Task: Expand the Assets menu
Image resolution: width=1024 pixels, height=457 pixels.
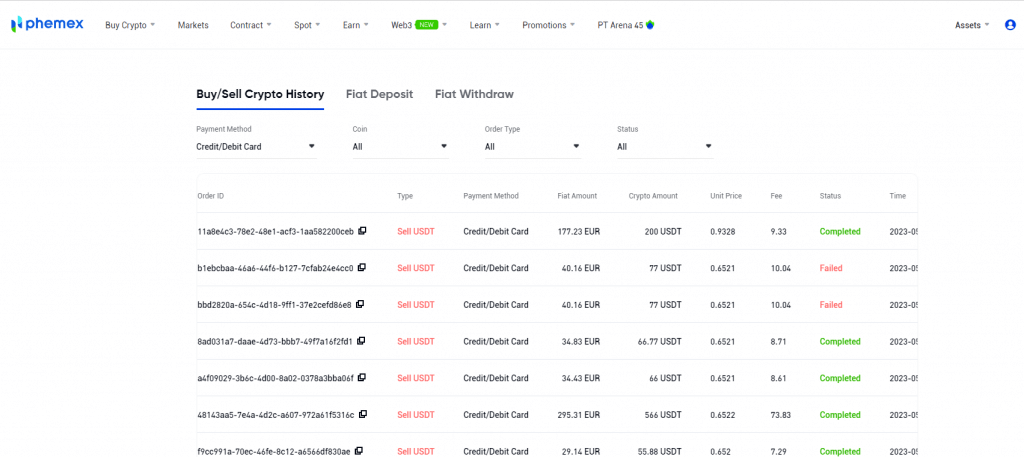Action: [x=972, y=25]
